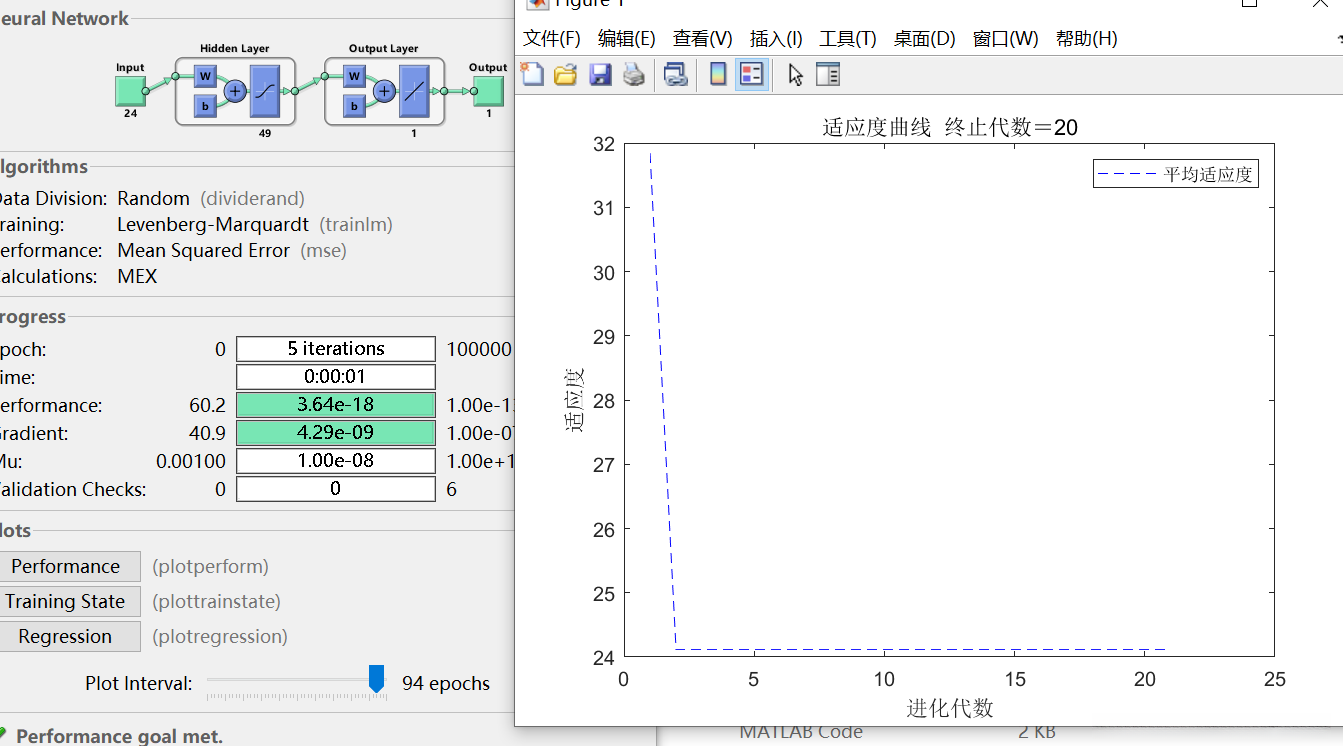Click the Mu progress bar 1.00e-08
The image size is (1343, 746).
click(x=336, y=461)
